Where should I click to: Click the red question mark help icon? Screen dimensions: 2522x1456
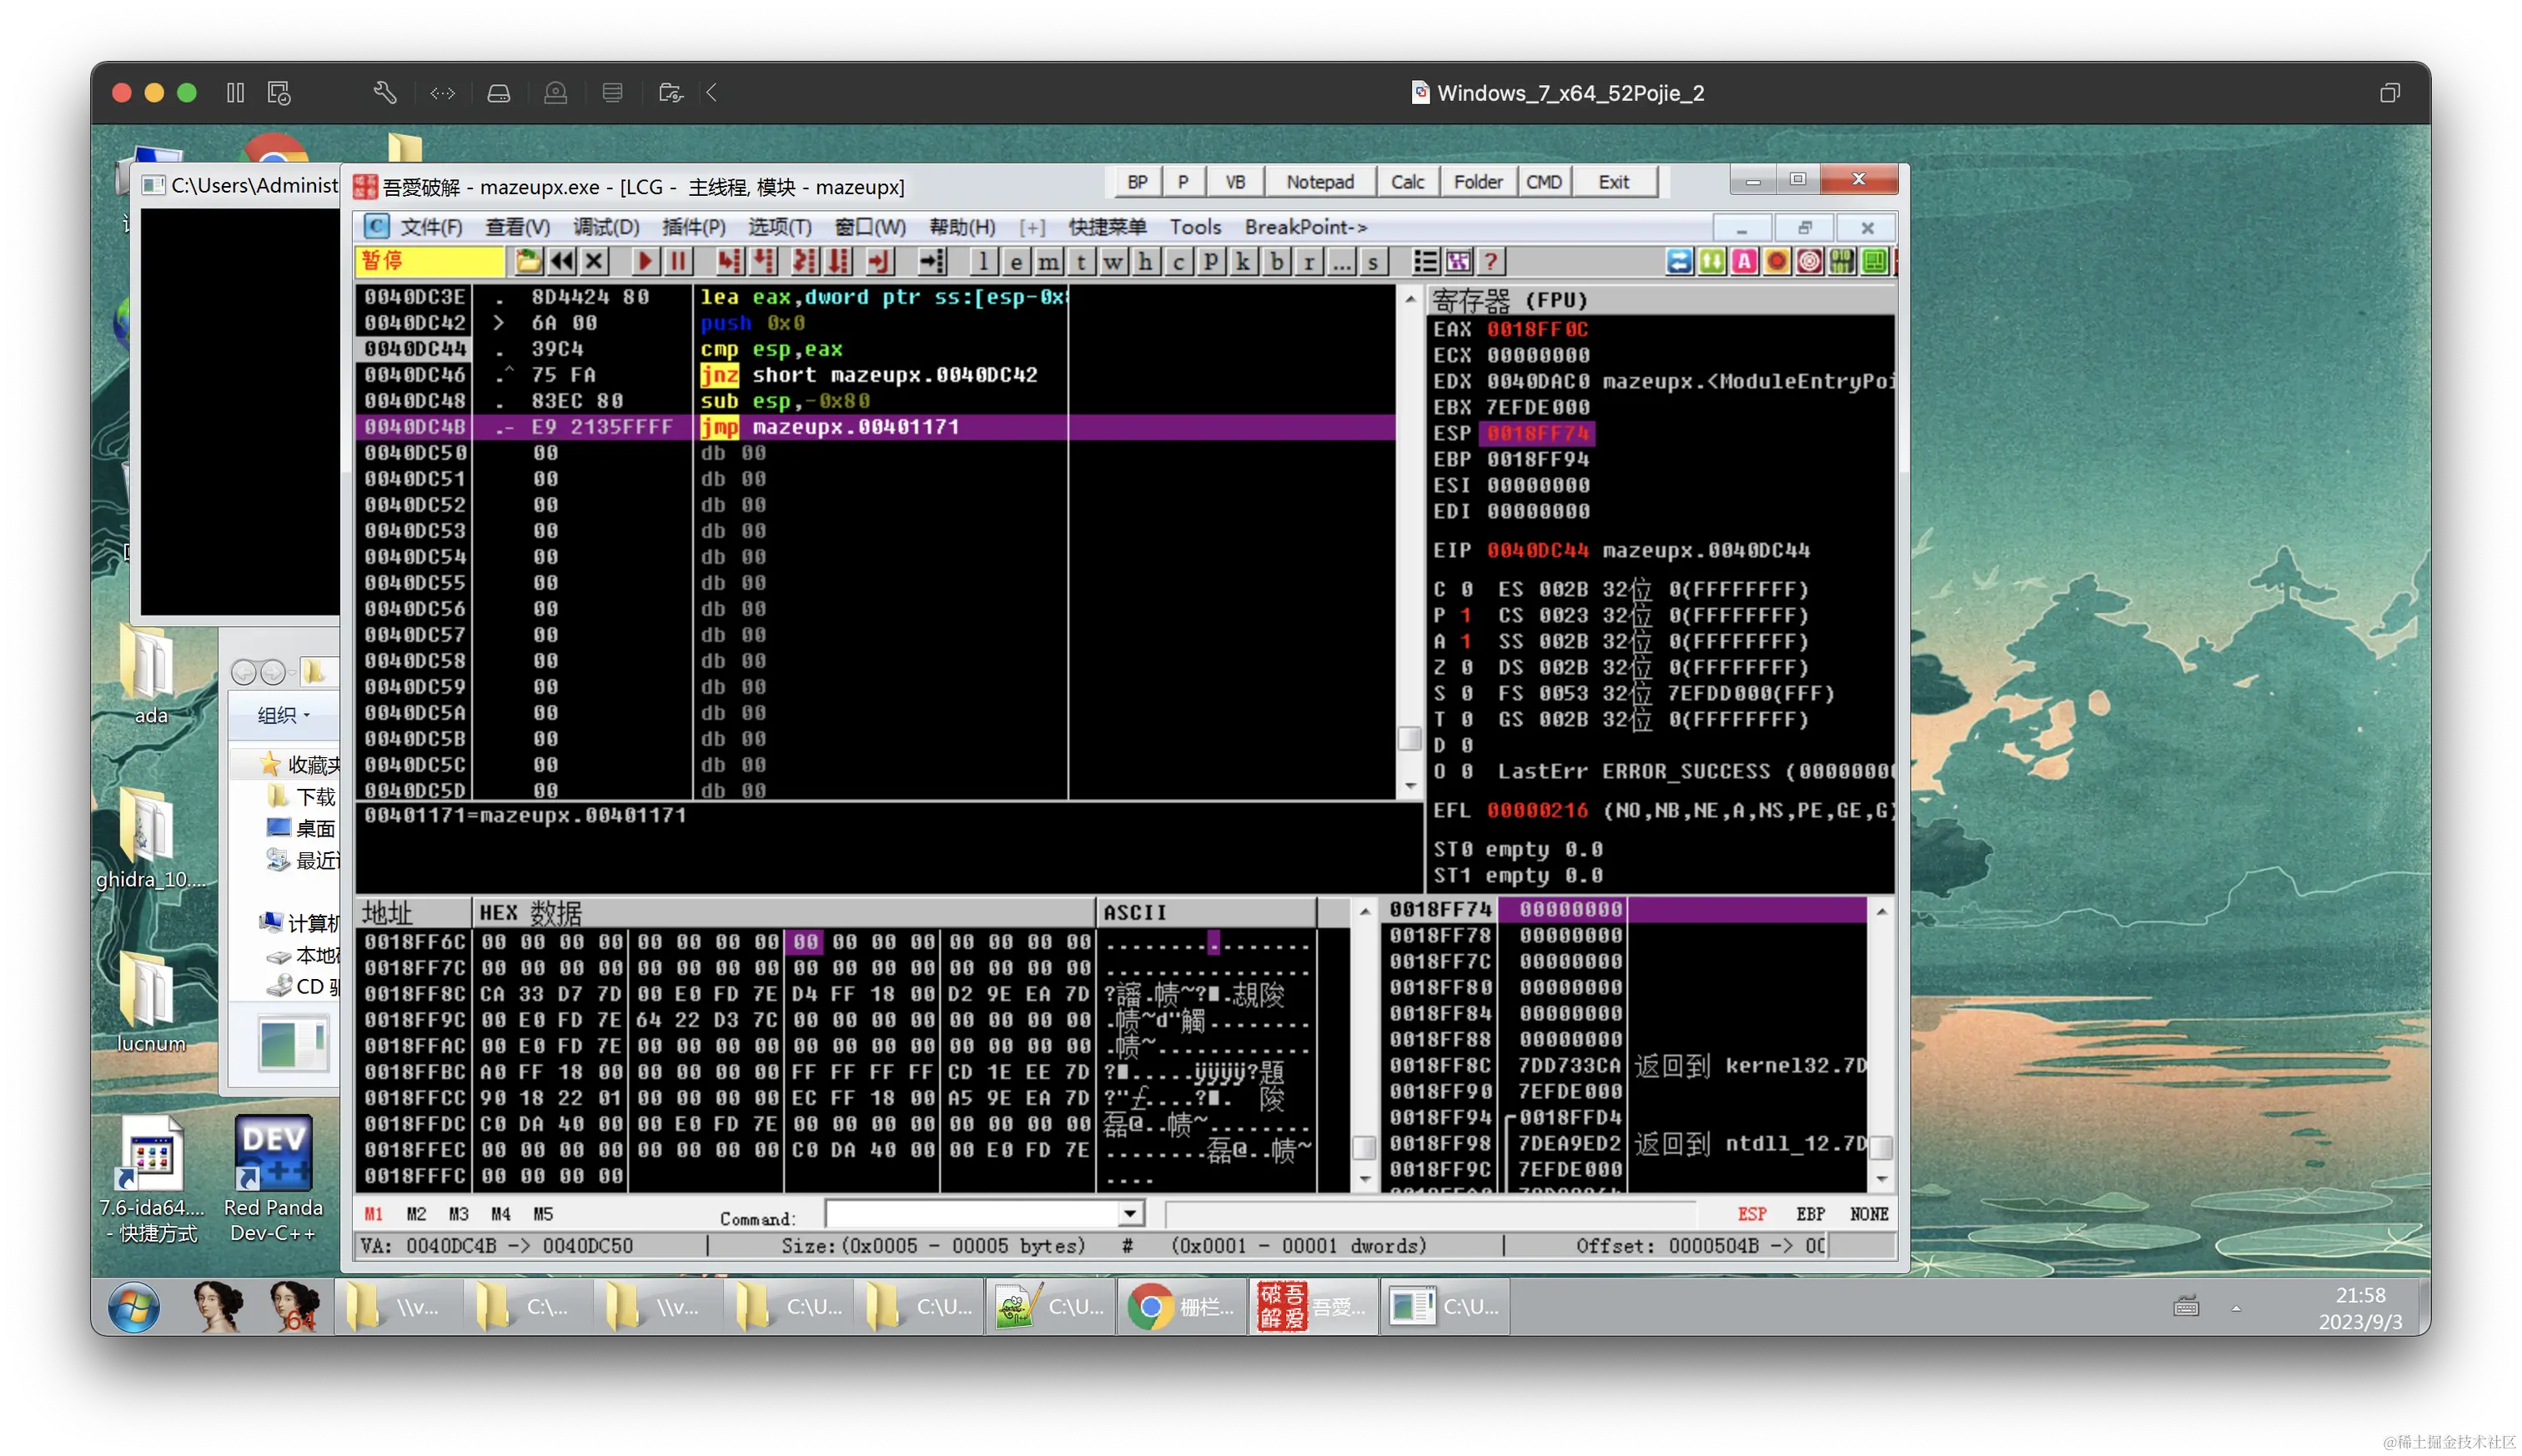click(1490, 262)
